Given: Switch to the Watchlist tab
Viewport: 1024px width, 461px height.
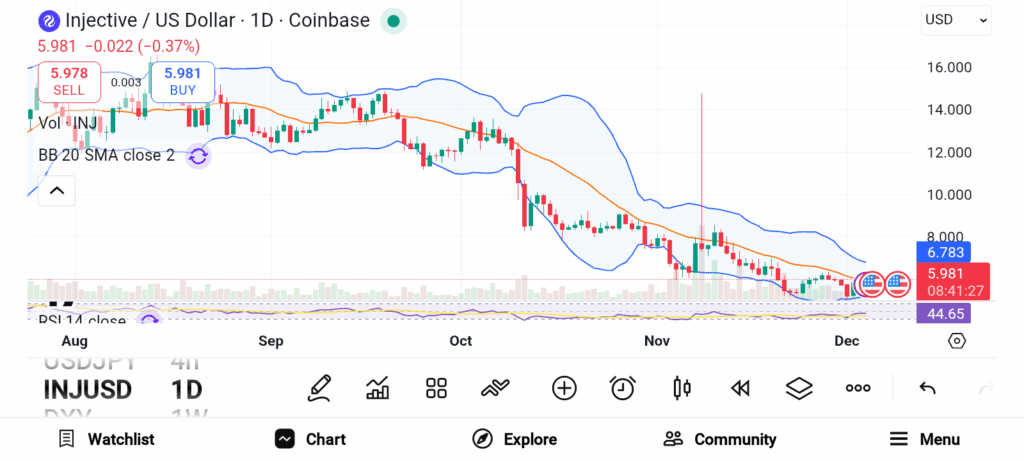Looking at the screenshot, I should click(107, 439).
